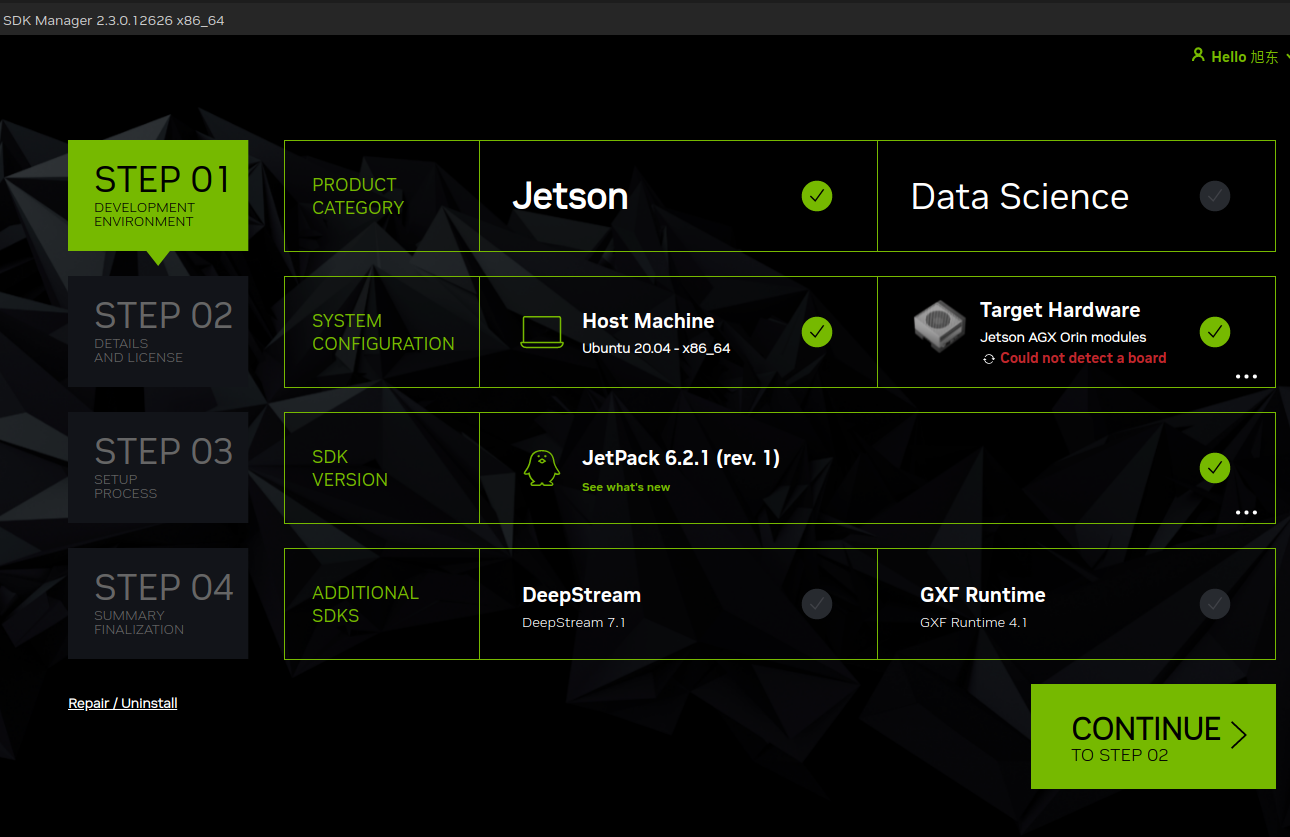The image size is (1290, 837).
Task: Click the JetPack penguin icon
Action: point(542,468)
